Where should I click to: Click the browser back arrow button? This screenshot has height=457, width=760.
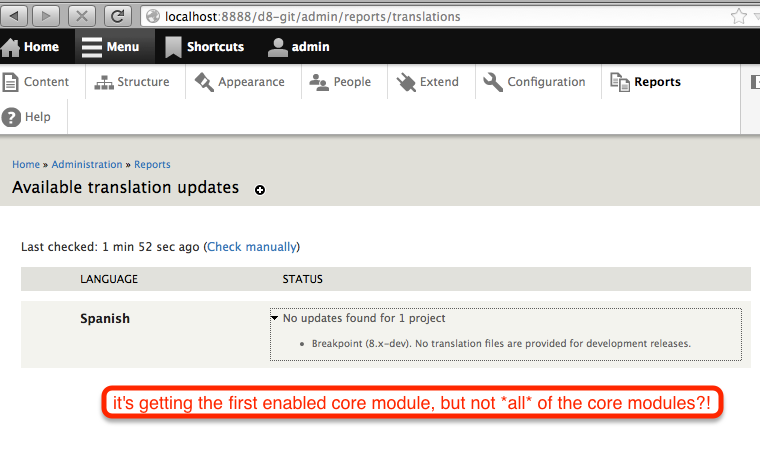pos(15,16)
